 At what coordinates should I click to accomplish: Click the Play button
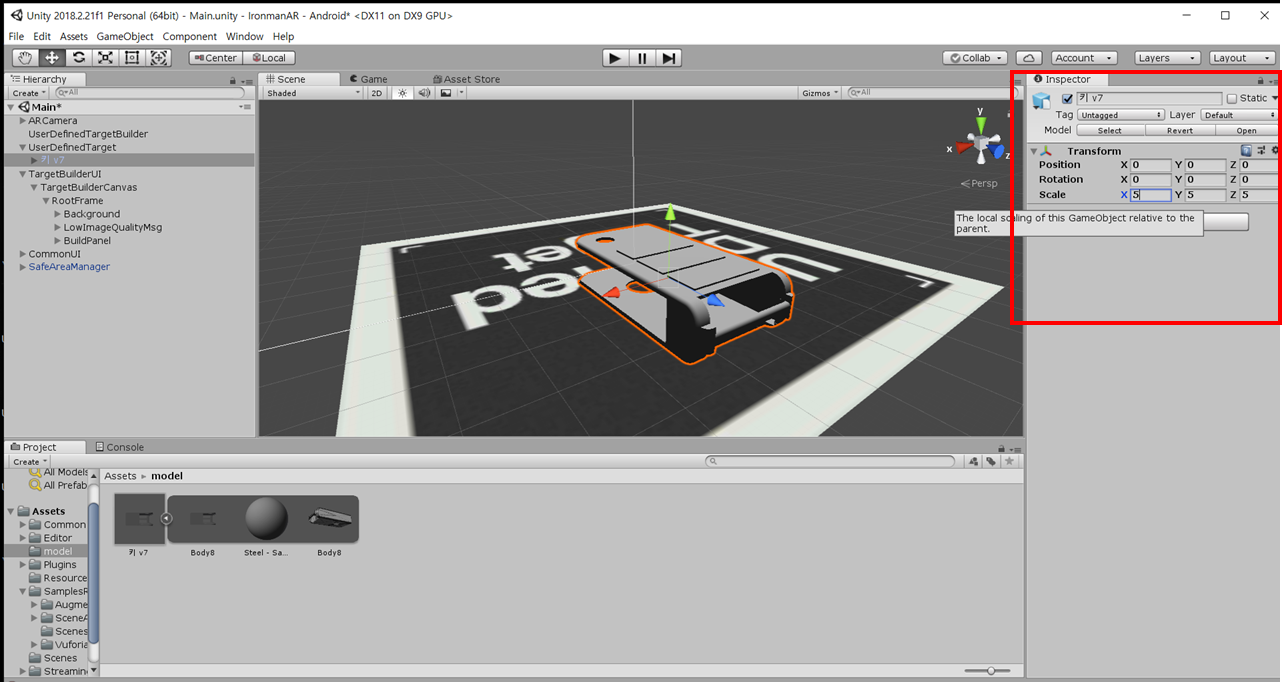pyautogui.click(x=616, y=58)
